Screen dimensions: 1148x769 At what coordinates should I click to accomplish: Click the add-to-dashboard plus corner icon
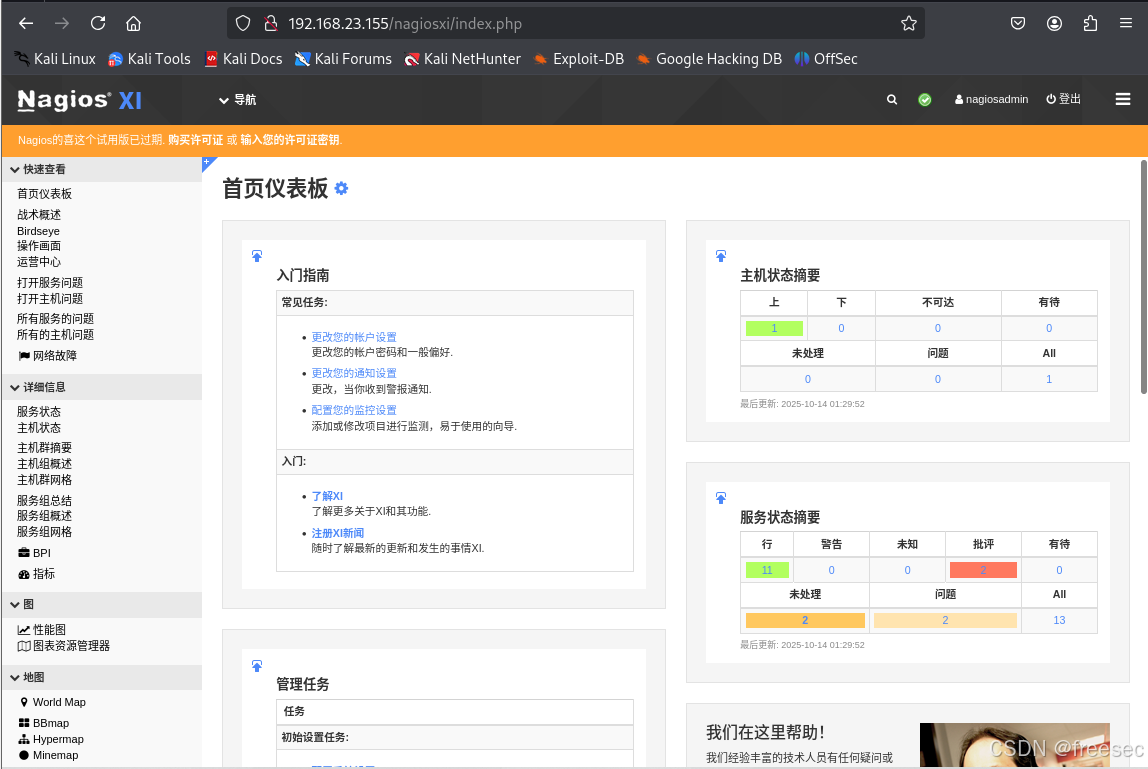pyautogui.click(x=208, y=163)
